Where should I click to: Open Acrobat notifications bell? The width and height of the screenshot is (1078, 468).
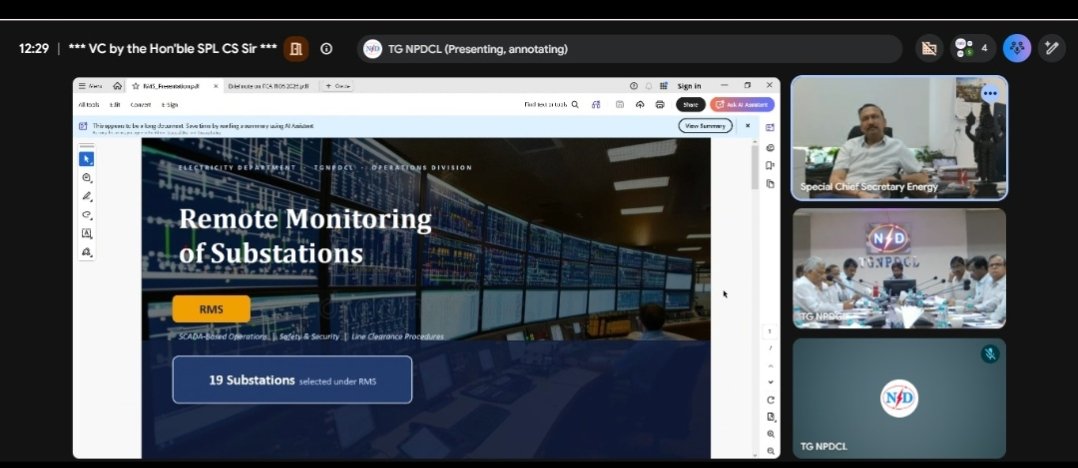648,86
